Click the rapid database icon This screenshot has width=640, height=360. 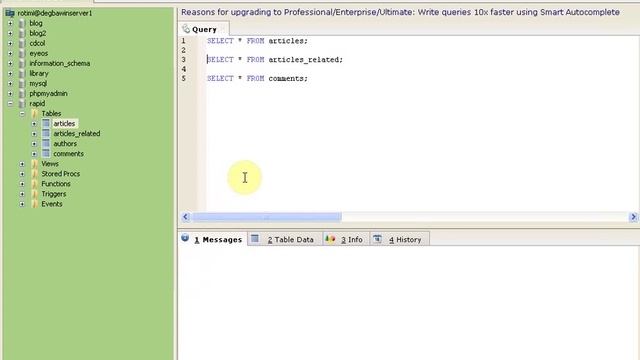click(22, 104)
